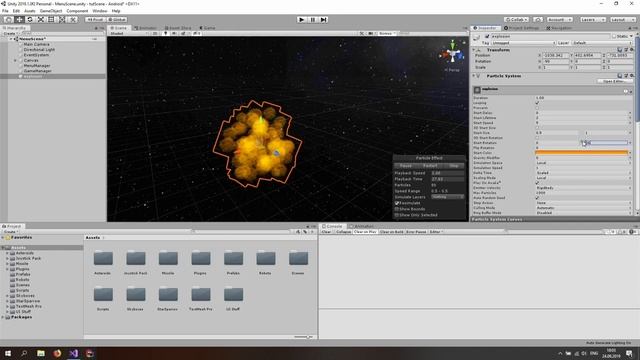
Task: Open Firefox from the taskbar
Action: 57,353
